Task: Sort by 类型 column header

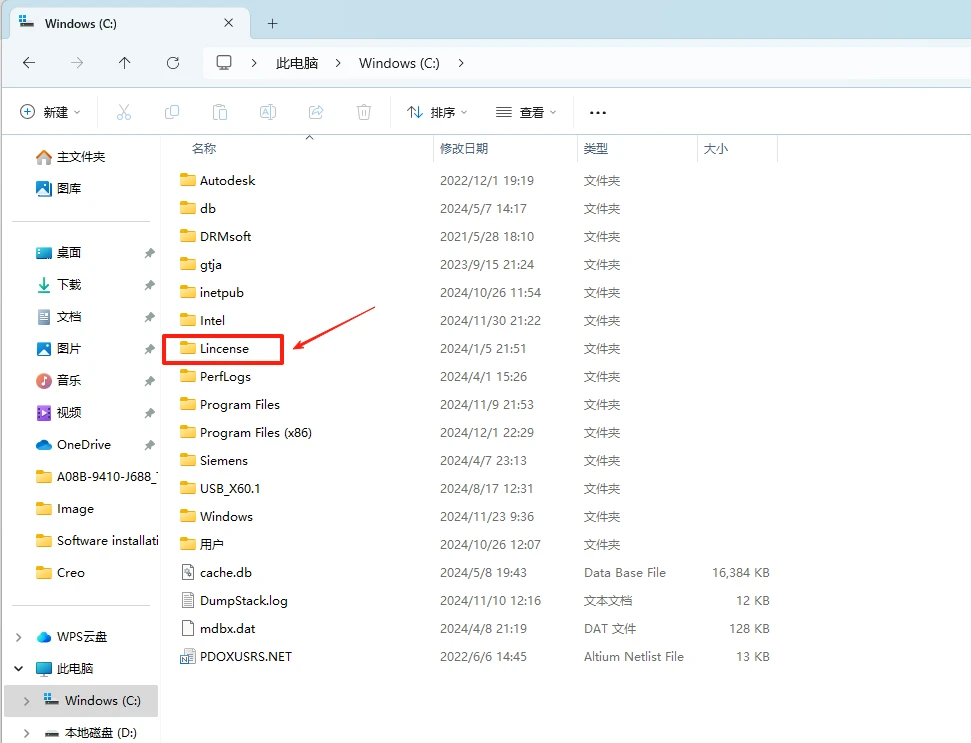Action: pyautogui.click(x=596, y=149)
